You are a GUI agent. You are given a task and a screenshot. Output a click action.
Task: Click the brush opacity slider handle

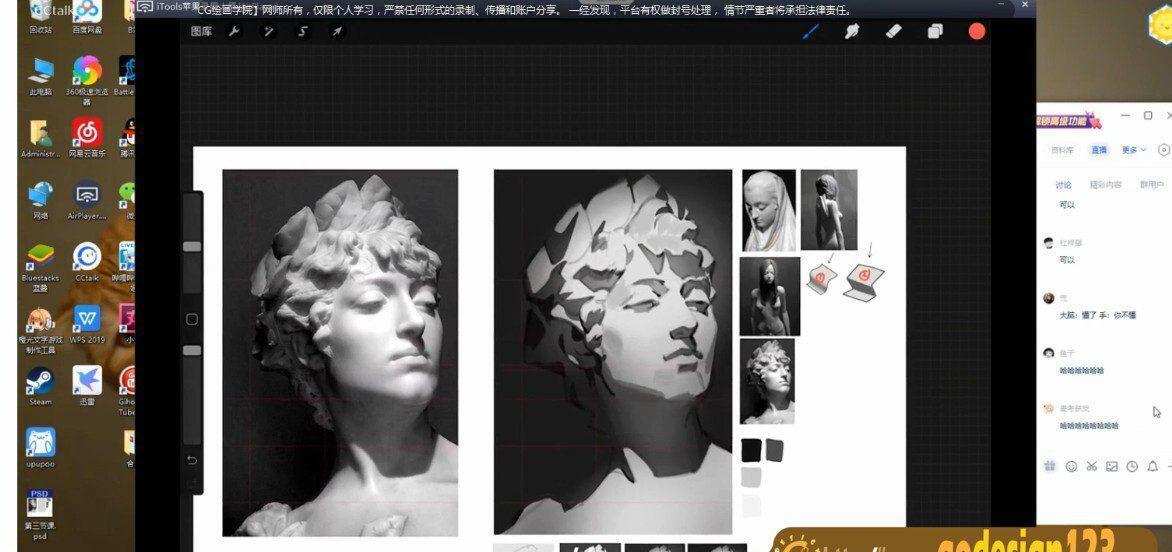192,350
